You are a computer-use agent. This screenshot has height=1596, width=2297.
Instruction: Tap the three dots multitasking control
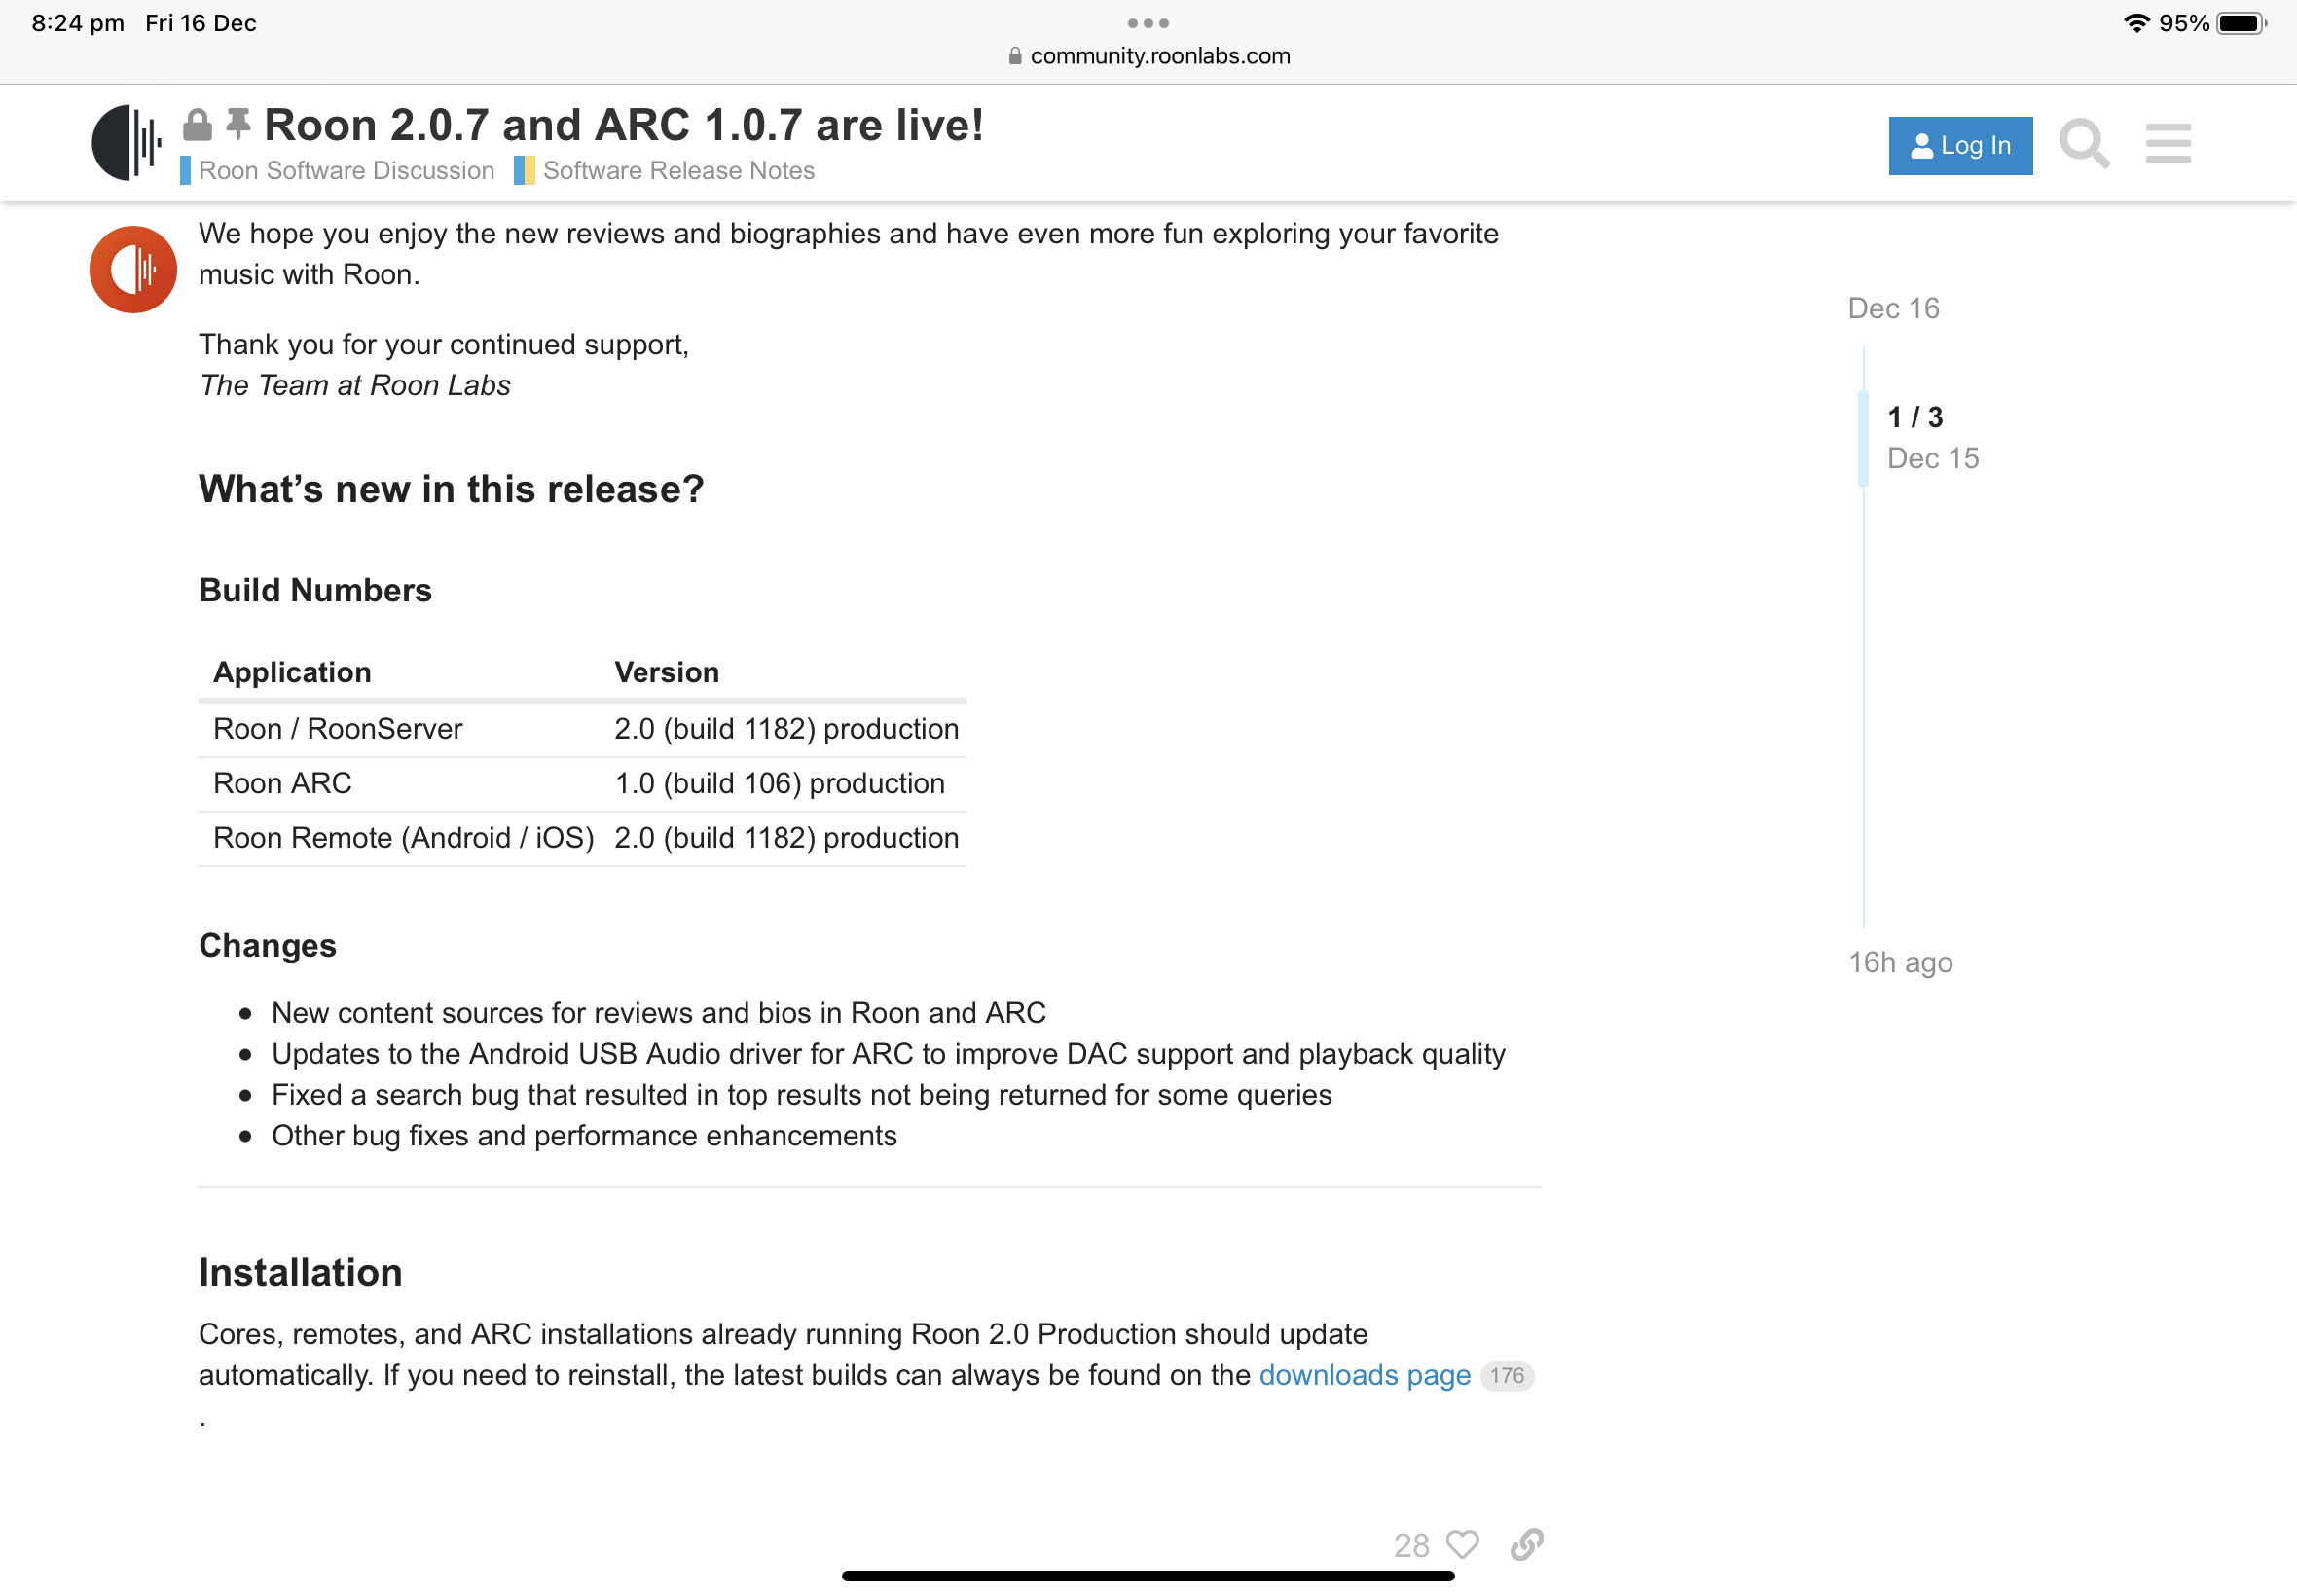coord(1148,22)
